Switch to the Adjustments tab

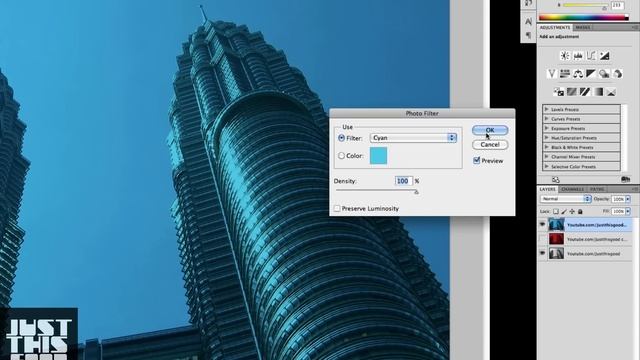pos(555,27)
